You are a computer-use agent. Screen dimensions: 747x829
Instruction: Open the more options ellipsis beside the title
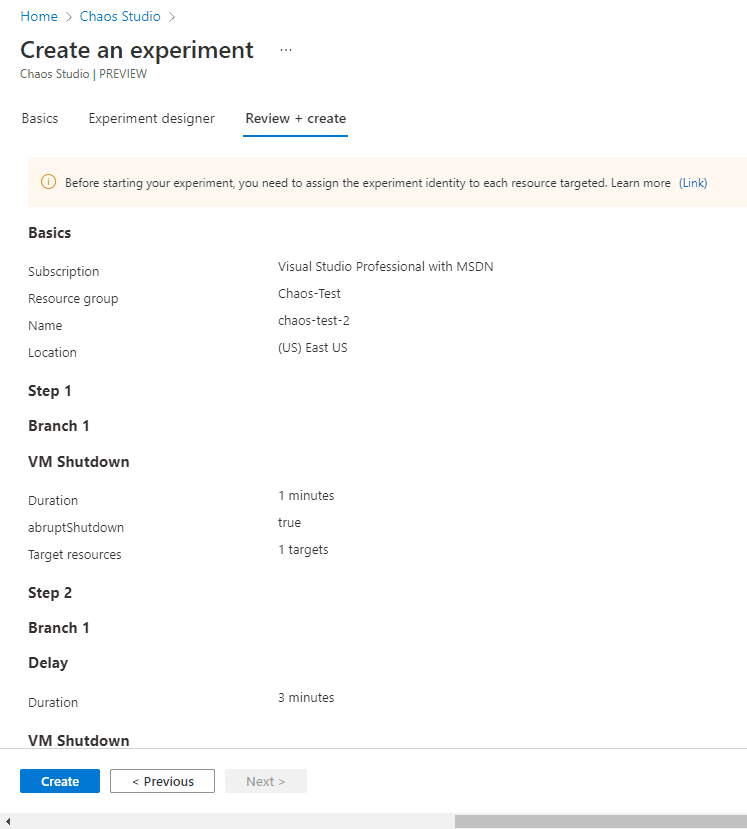tap(286, 50)
